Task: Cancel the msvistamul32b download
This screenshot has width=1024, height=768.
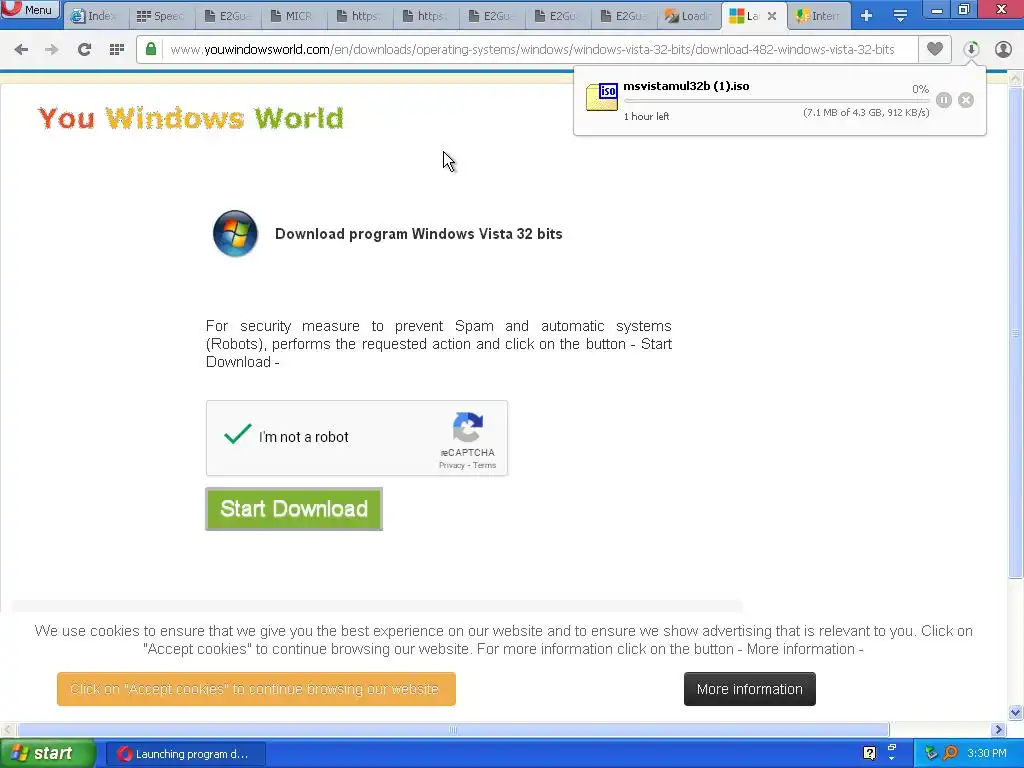Action: tap(966, 100)
